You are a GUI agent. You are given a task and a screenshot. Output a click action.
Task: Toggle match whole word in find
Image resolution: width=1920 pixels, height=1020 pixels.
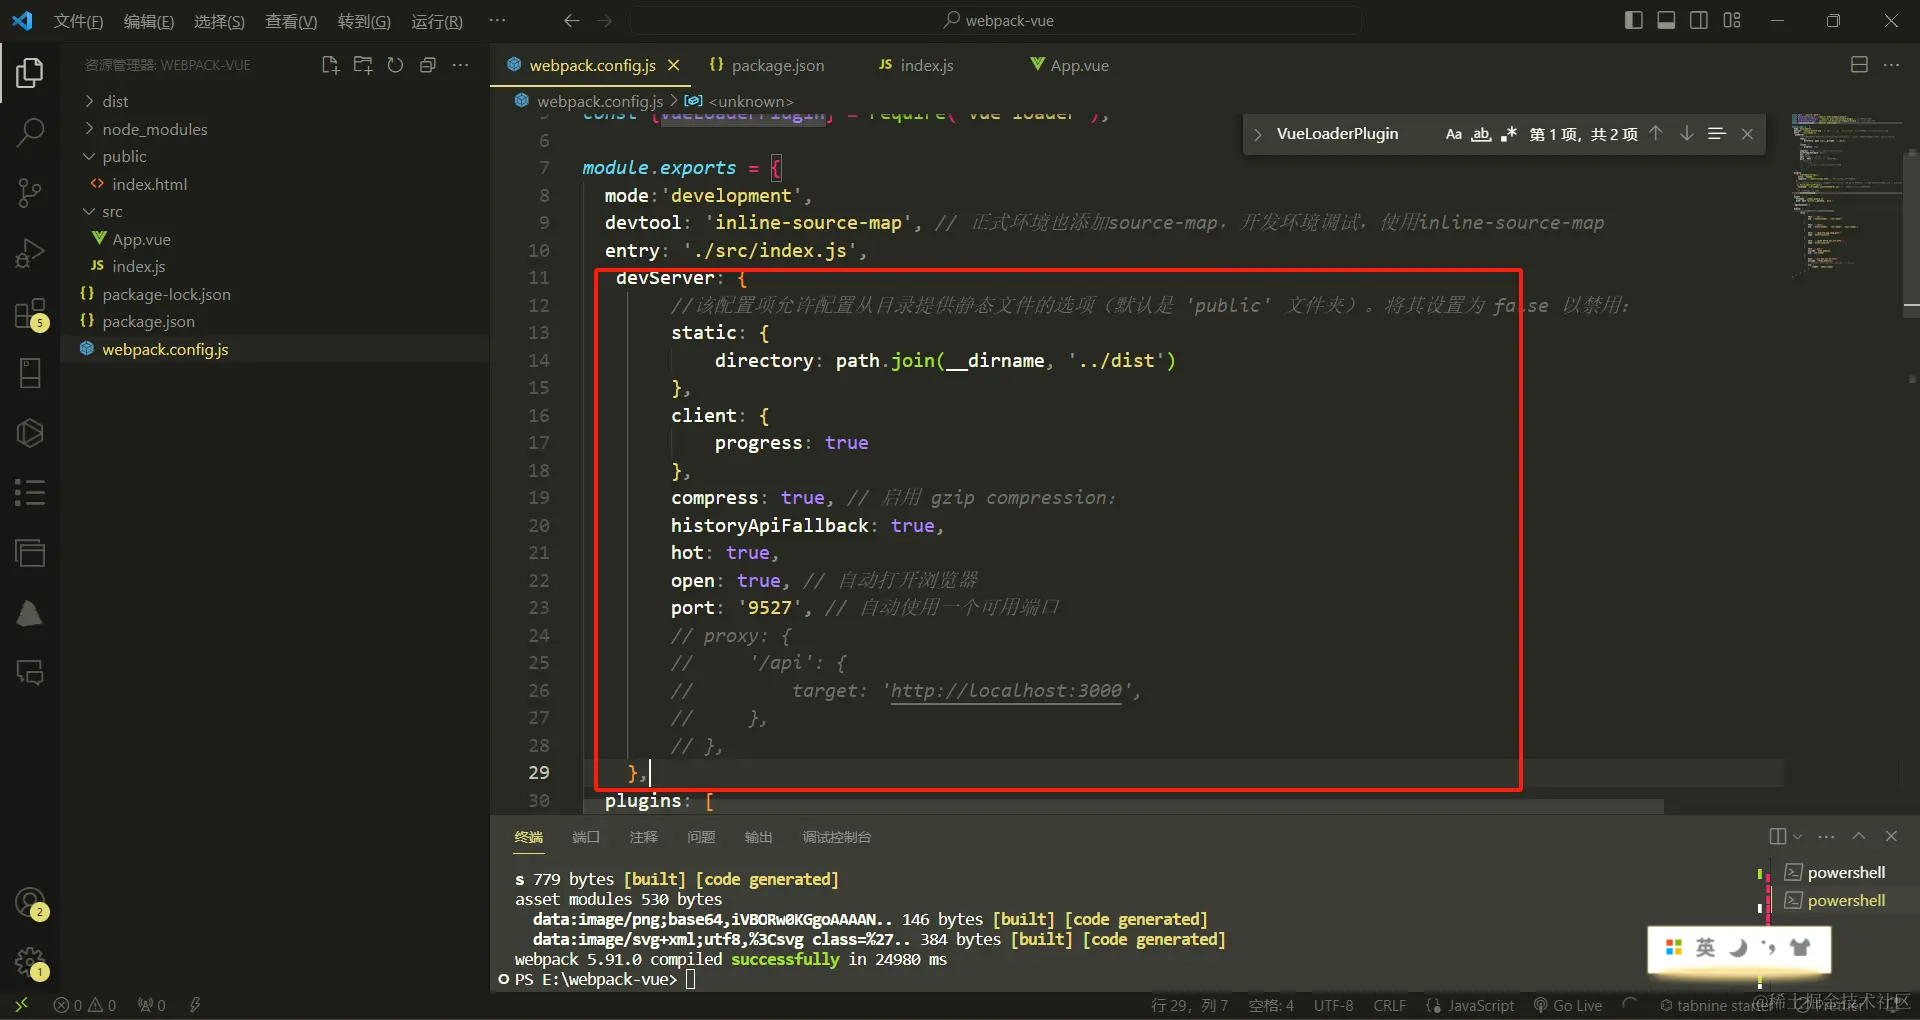1481,134
